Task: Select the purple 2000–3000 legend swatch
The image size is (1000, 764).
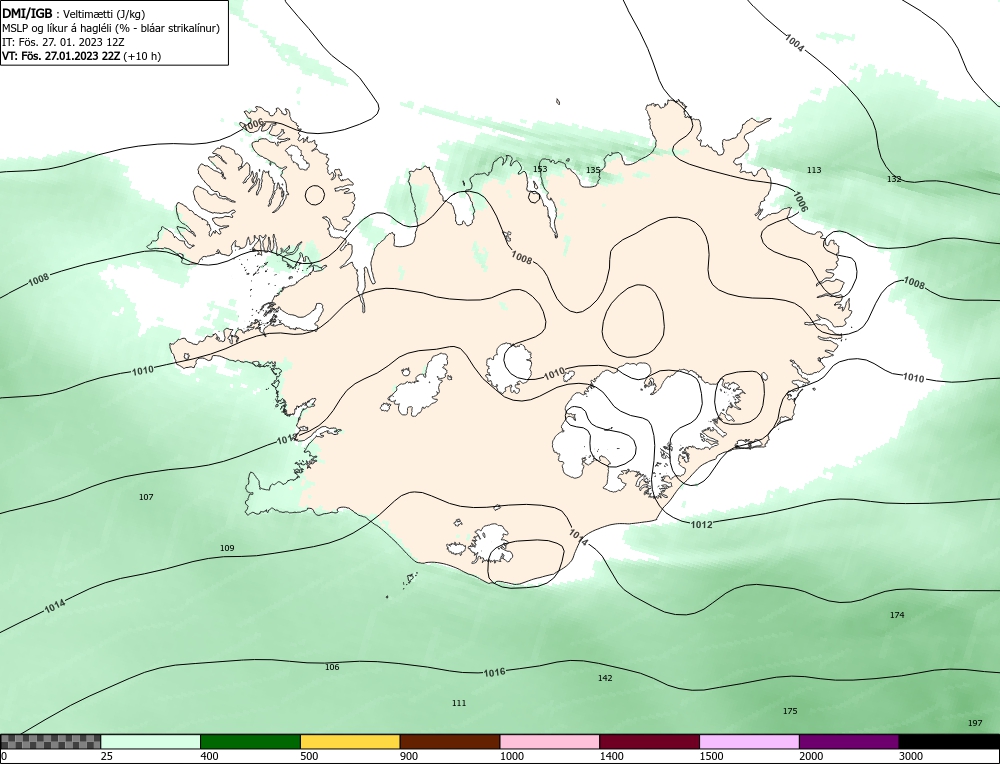Action: tap(849, 741)
